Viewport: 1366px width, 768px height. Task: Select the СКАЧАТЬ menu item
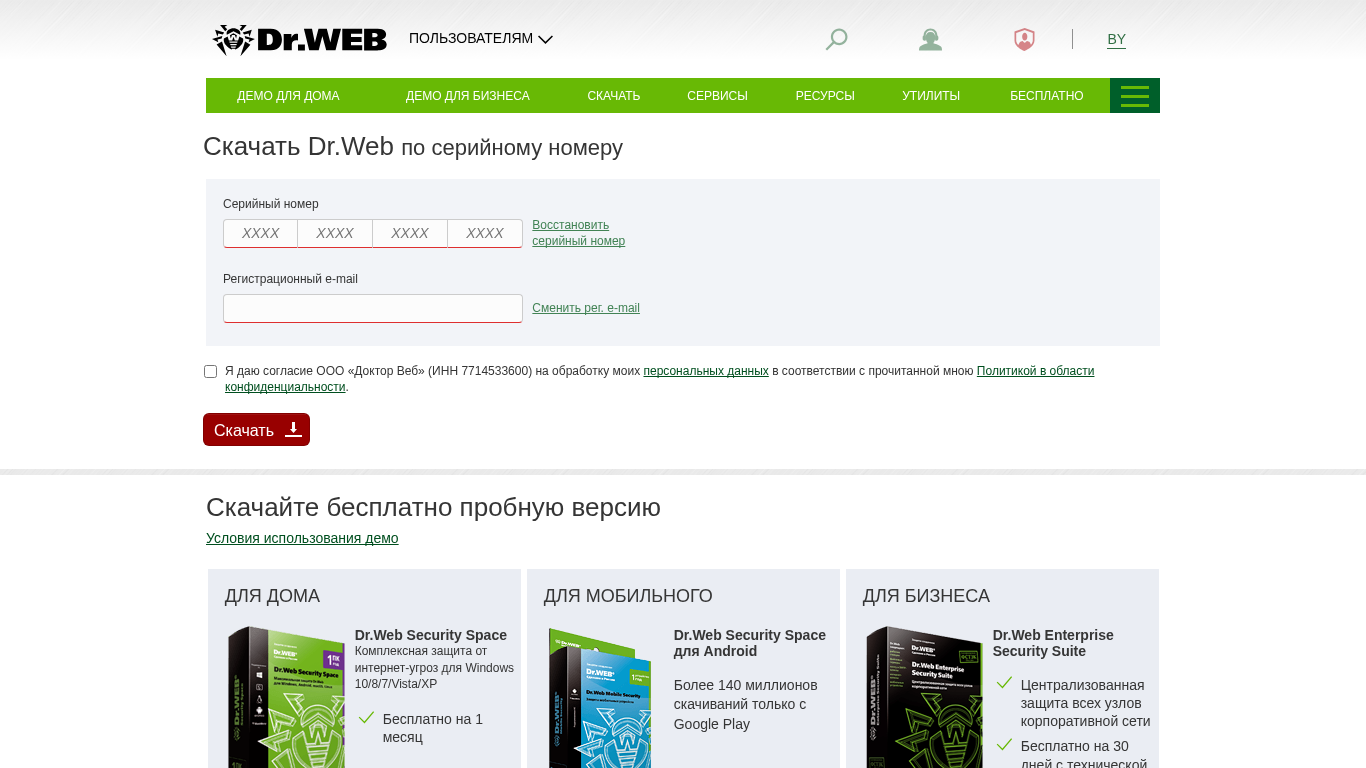[x=614, y=96]
